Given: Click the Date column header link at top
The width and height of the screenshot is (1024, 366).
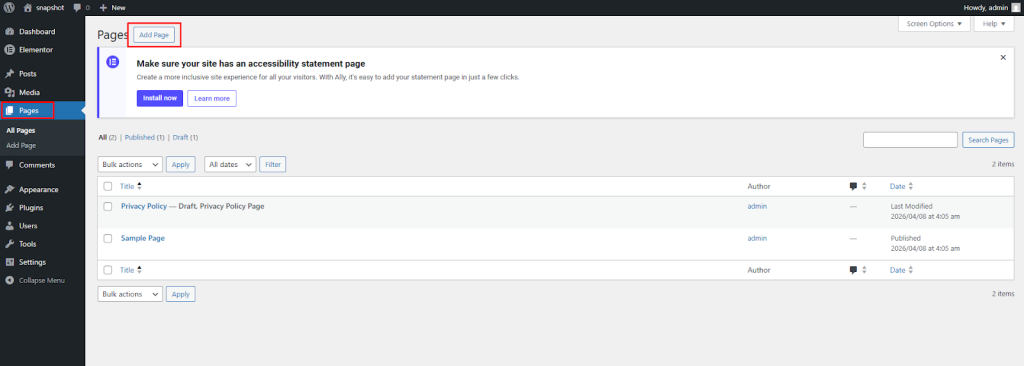Looking at the screenshot, I should pyautogui.click(x=897, y=186).
